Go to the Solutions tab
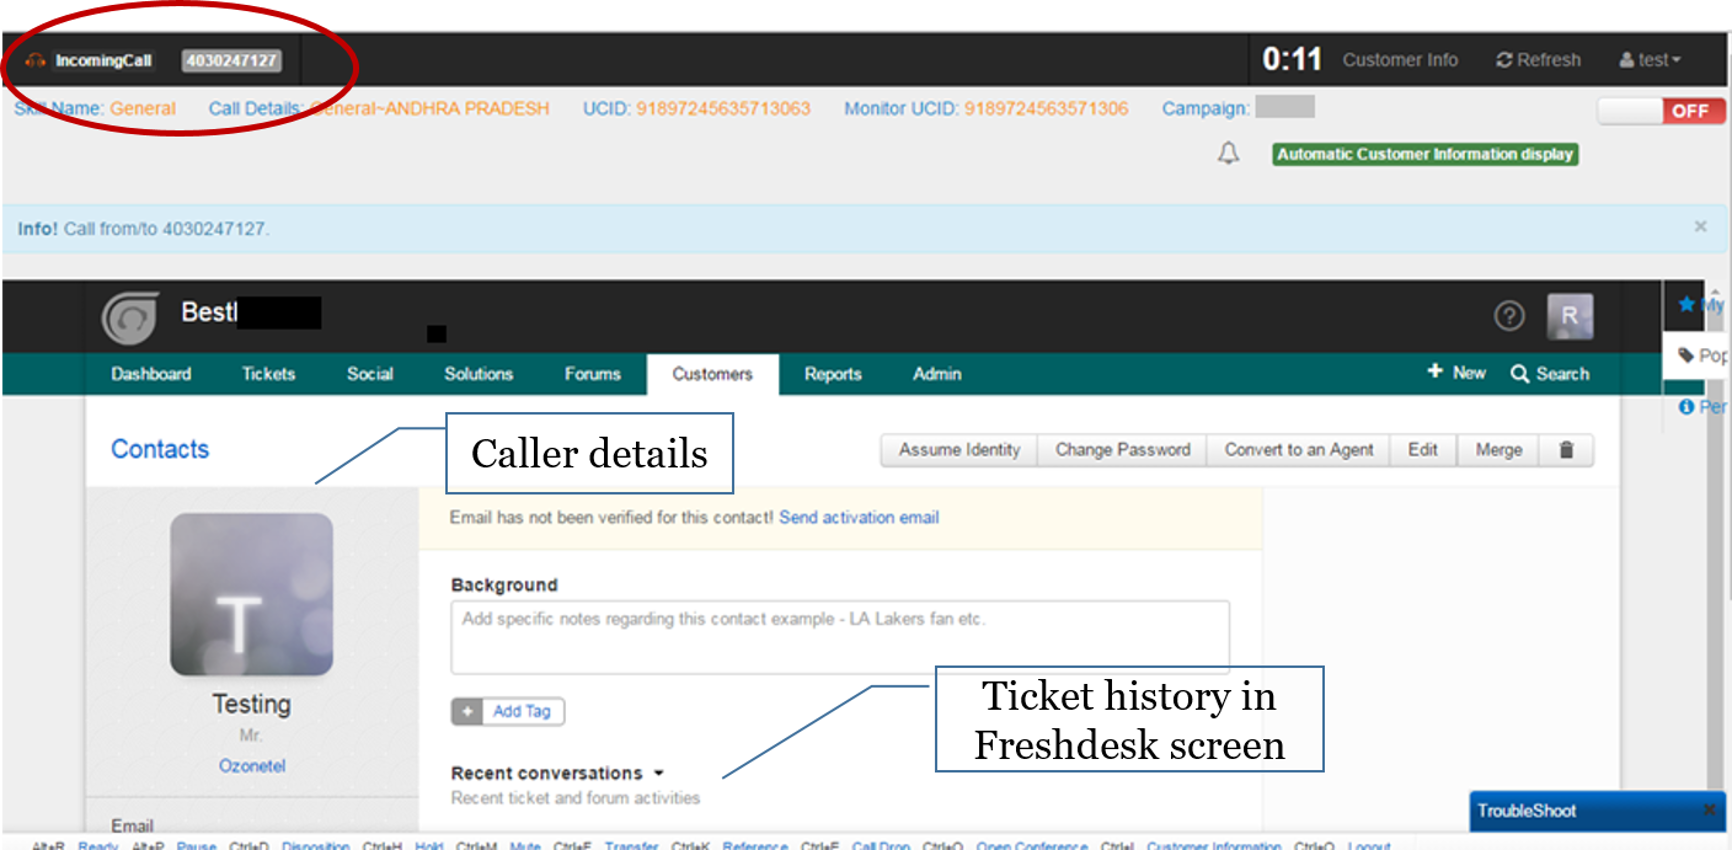 (478, 374)
